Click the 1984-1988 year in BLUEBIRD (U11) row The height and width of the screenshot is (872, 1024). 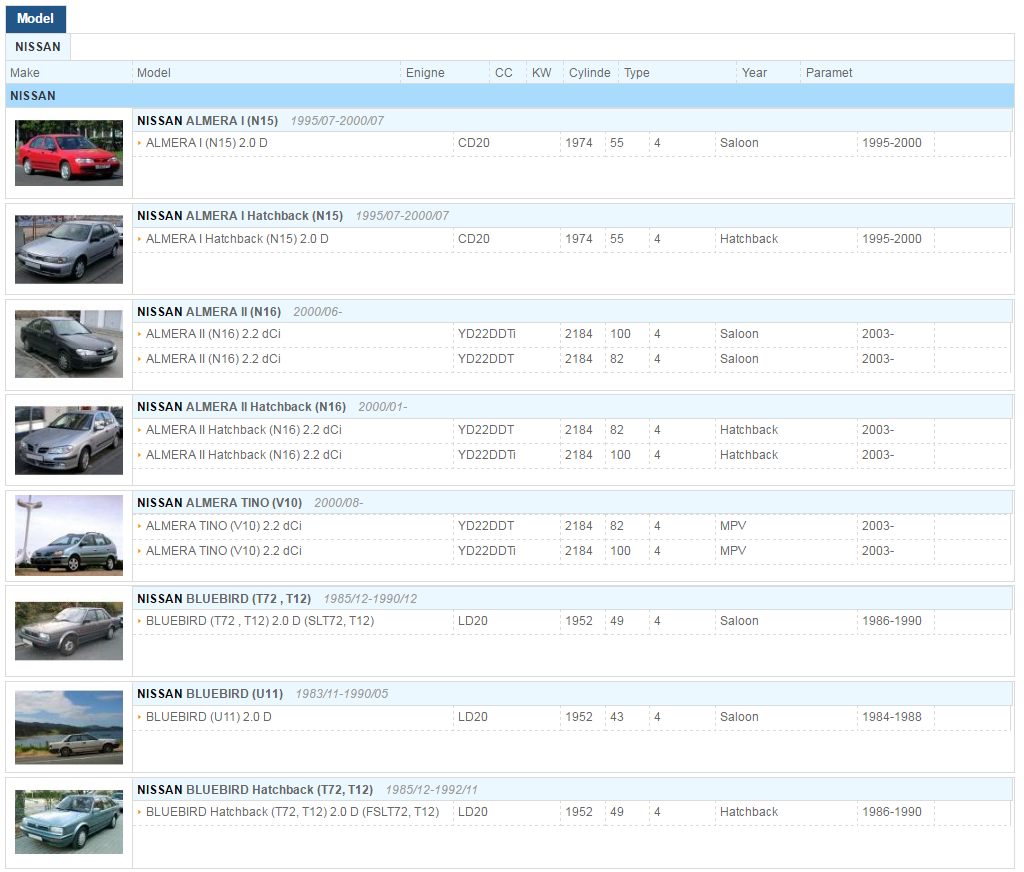coord(891,717)
